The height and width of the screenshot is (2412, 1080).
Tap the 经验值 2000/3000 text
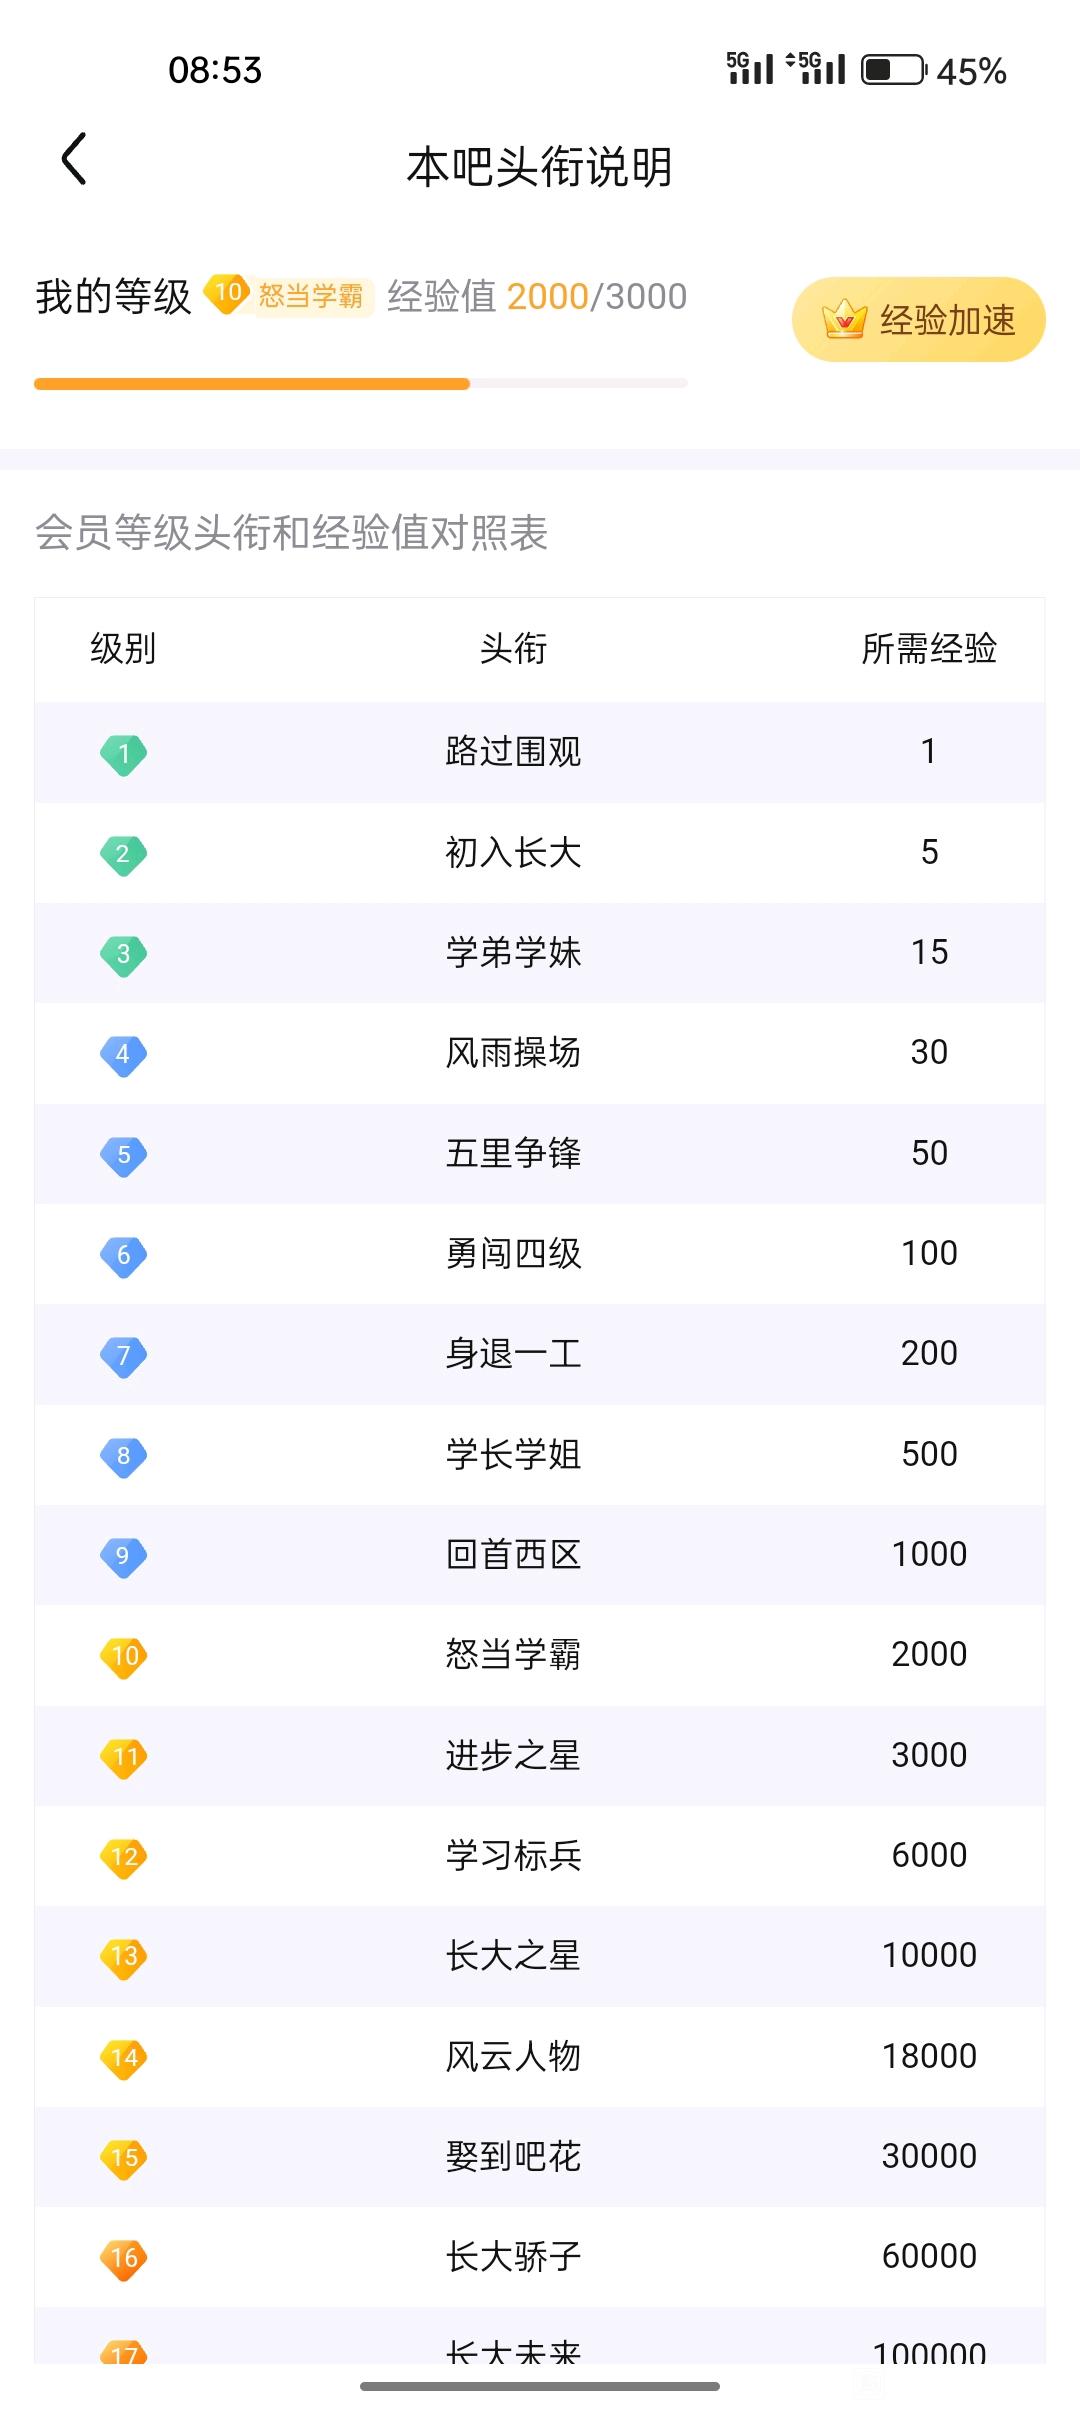(x=537, y=297)
